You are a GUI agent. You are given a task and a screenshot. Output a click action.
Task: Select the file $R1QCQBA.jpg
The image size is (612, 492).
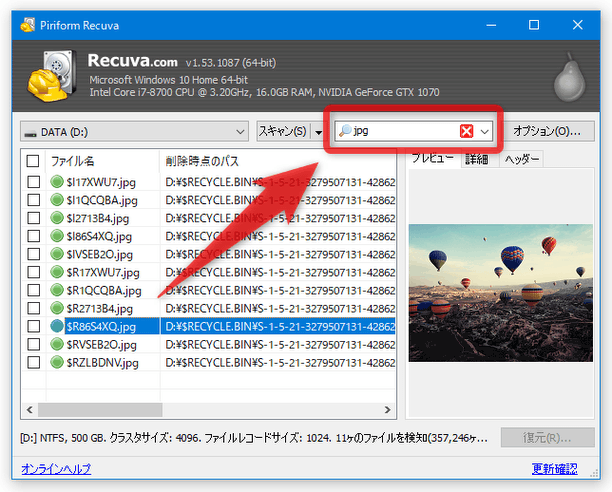click(x=104, y=290)
